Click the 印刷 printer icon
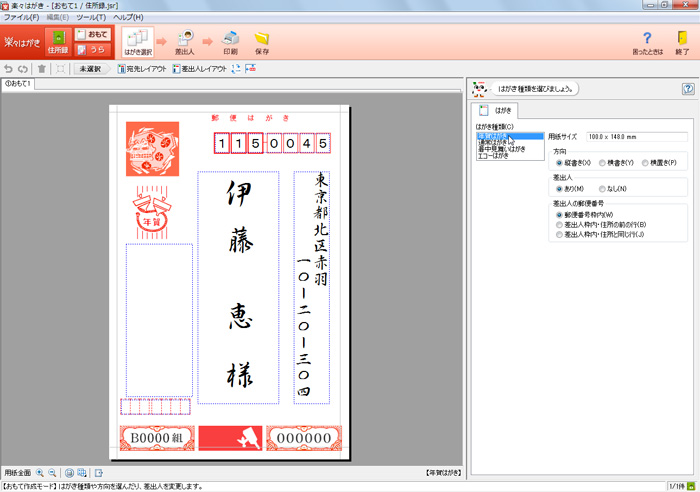The image size is (700, 492). (x=231, y=42)
